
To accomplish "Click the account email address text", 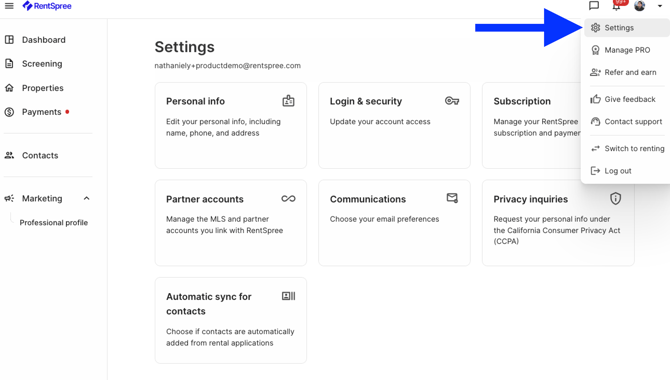I will click(x=228, y=66).
